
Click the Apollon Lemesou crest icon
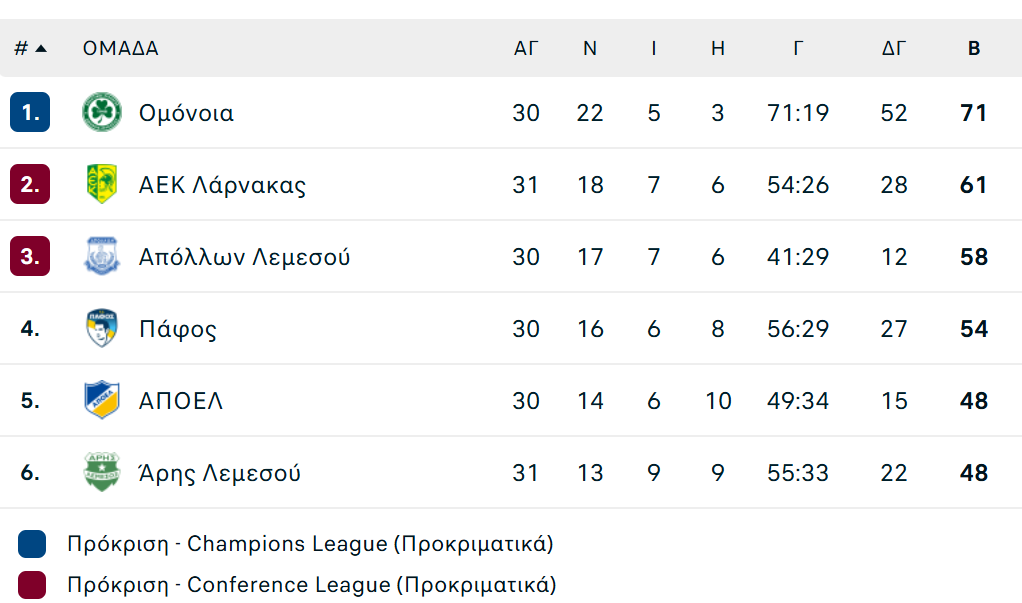click(102, 257)
